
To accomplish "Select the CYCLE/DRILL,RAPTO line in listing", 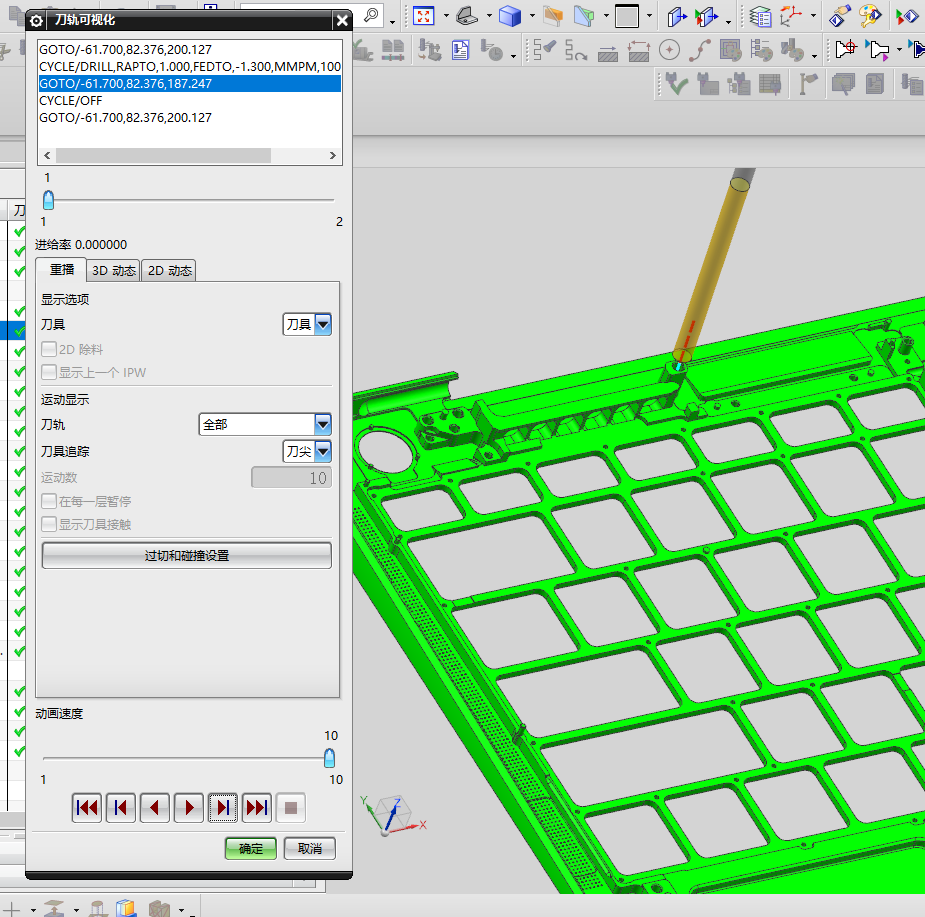I will (x=189, y=66).
